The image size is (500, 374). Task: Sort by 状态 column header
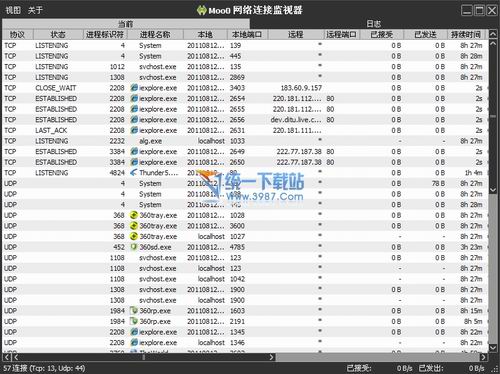tap(58, 34)
